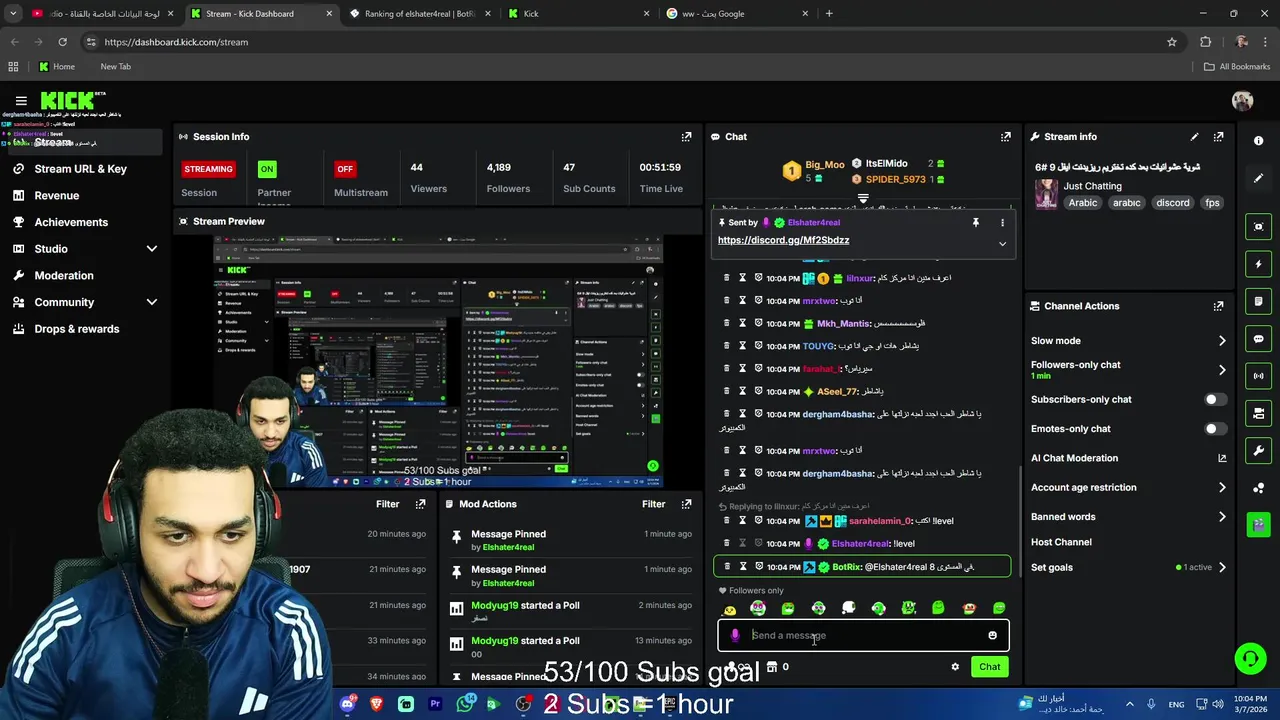Screen dimensions: 1280x720
Task: Open Premiere Pro from the taskbar
Action: coord(435,704)
